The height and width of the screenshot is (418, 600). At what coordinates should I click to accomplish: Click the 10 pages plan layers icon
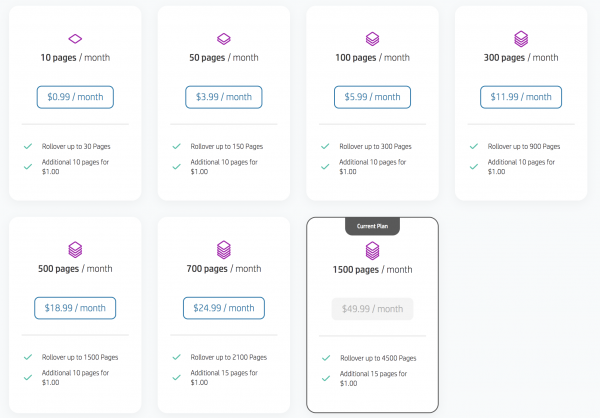75,39
